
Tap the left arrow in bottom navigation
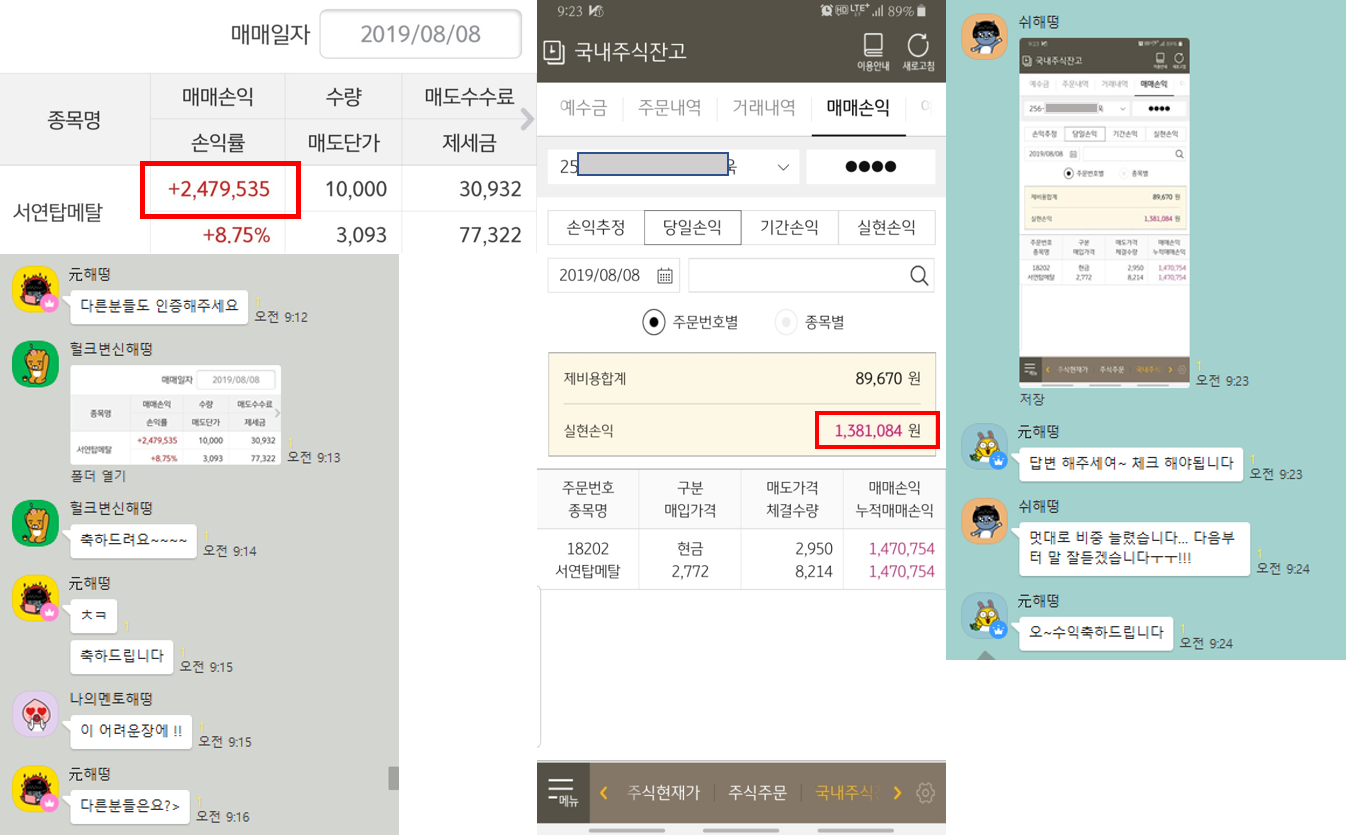[x=604, y=793]
